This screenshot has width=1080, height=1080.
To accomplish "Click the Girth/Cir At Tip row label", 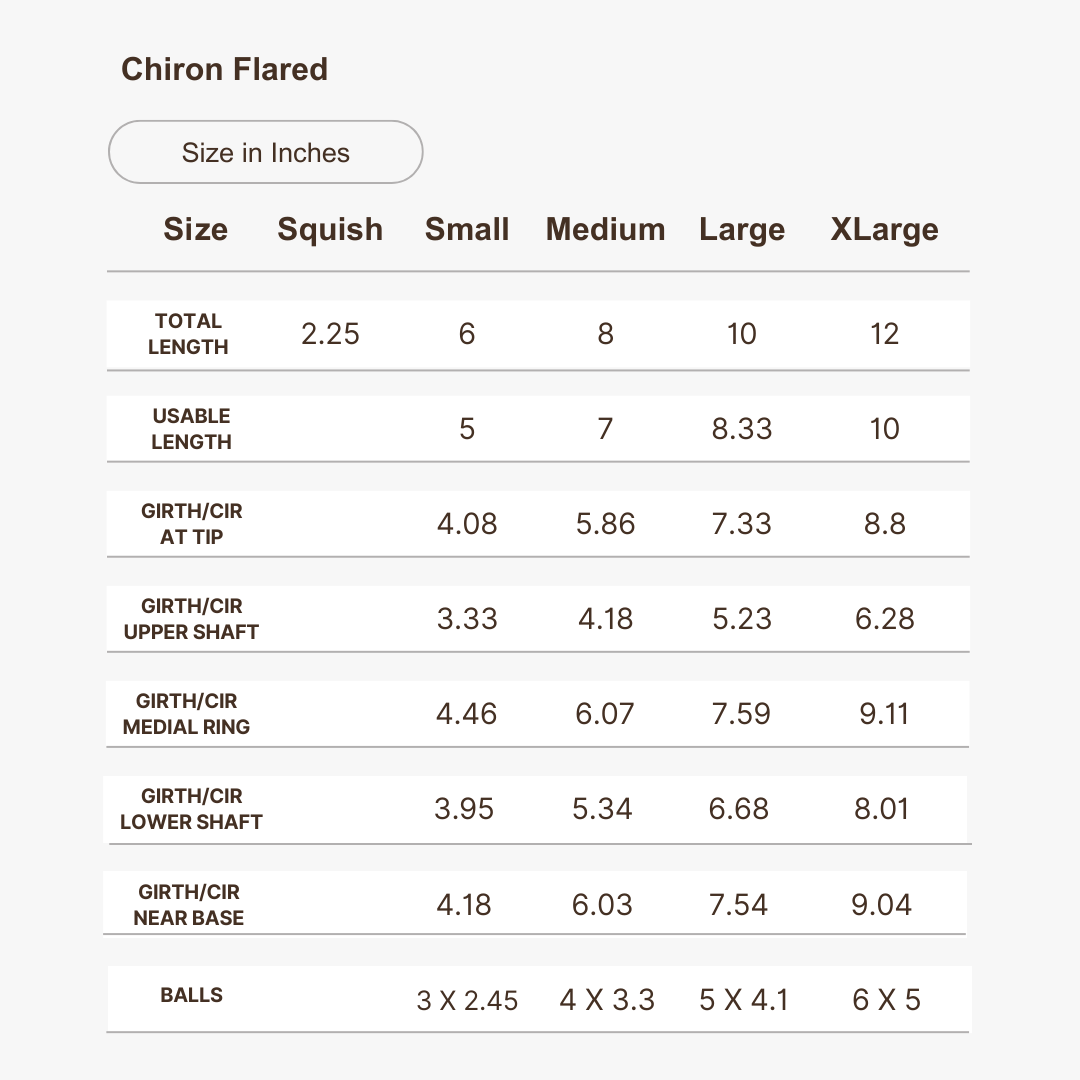I will pyautogui.click(x=191, y=524).
